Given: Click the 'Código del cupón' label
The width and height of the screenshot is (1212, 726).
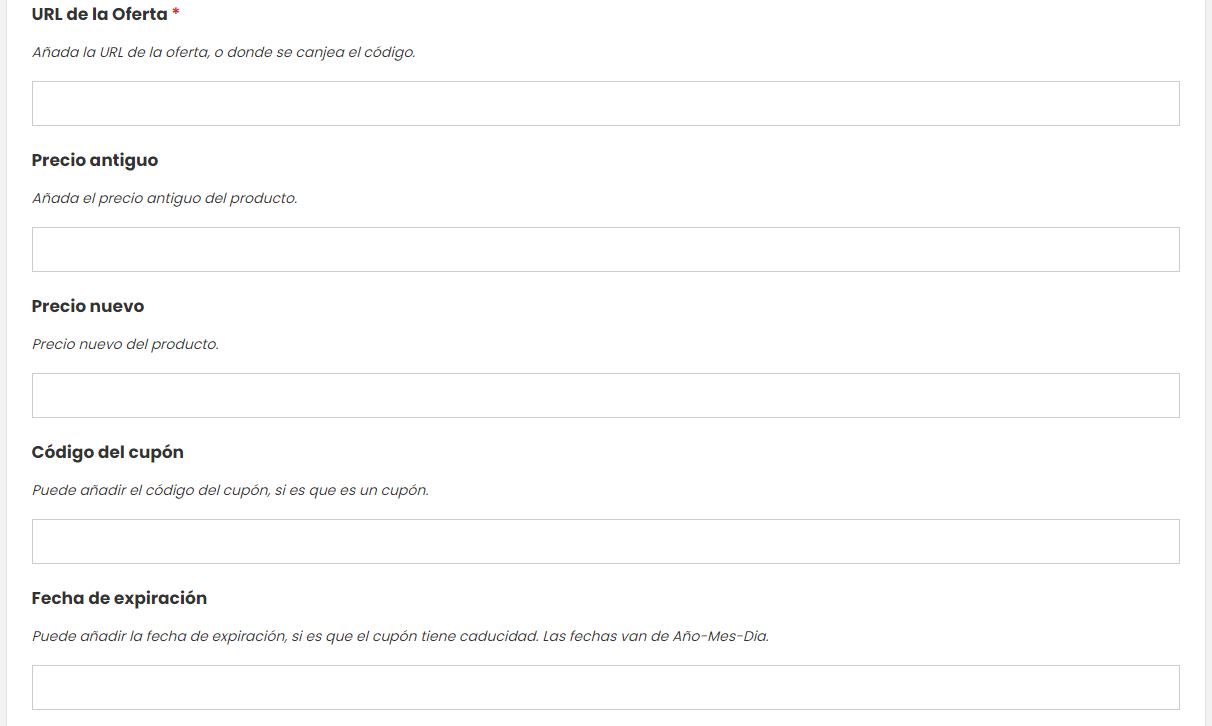Looking at the screenshot, I should (108, 453).
